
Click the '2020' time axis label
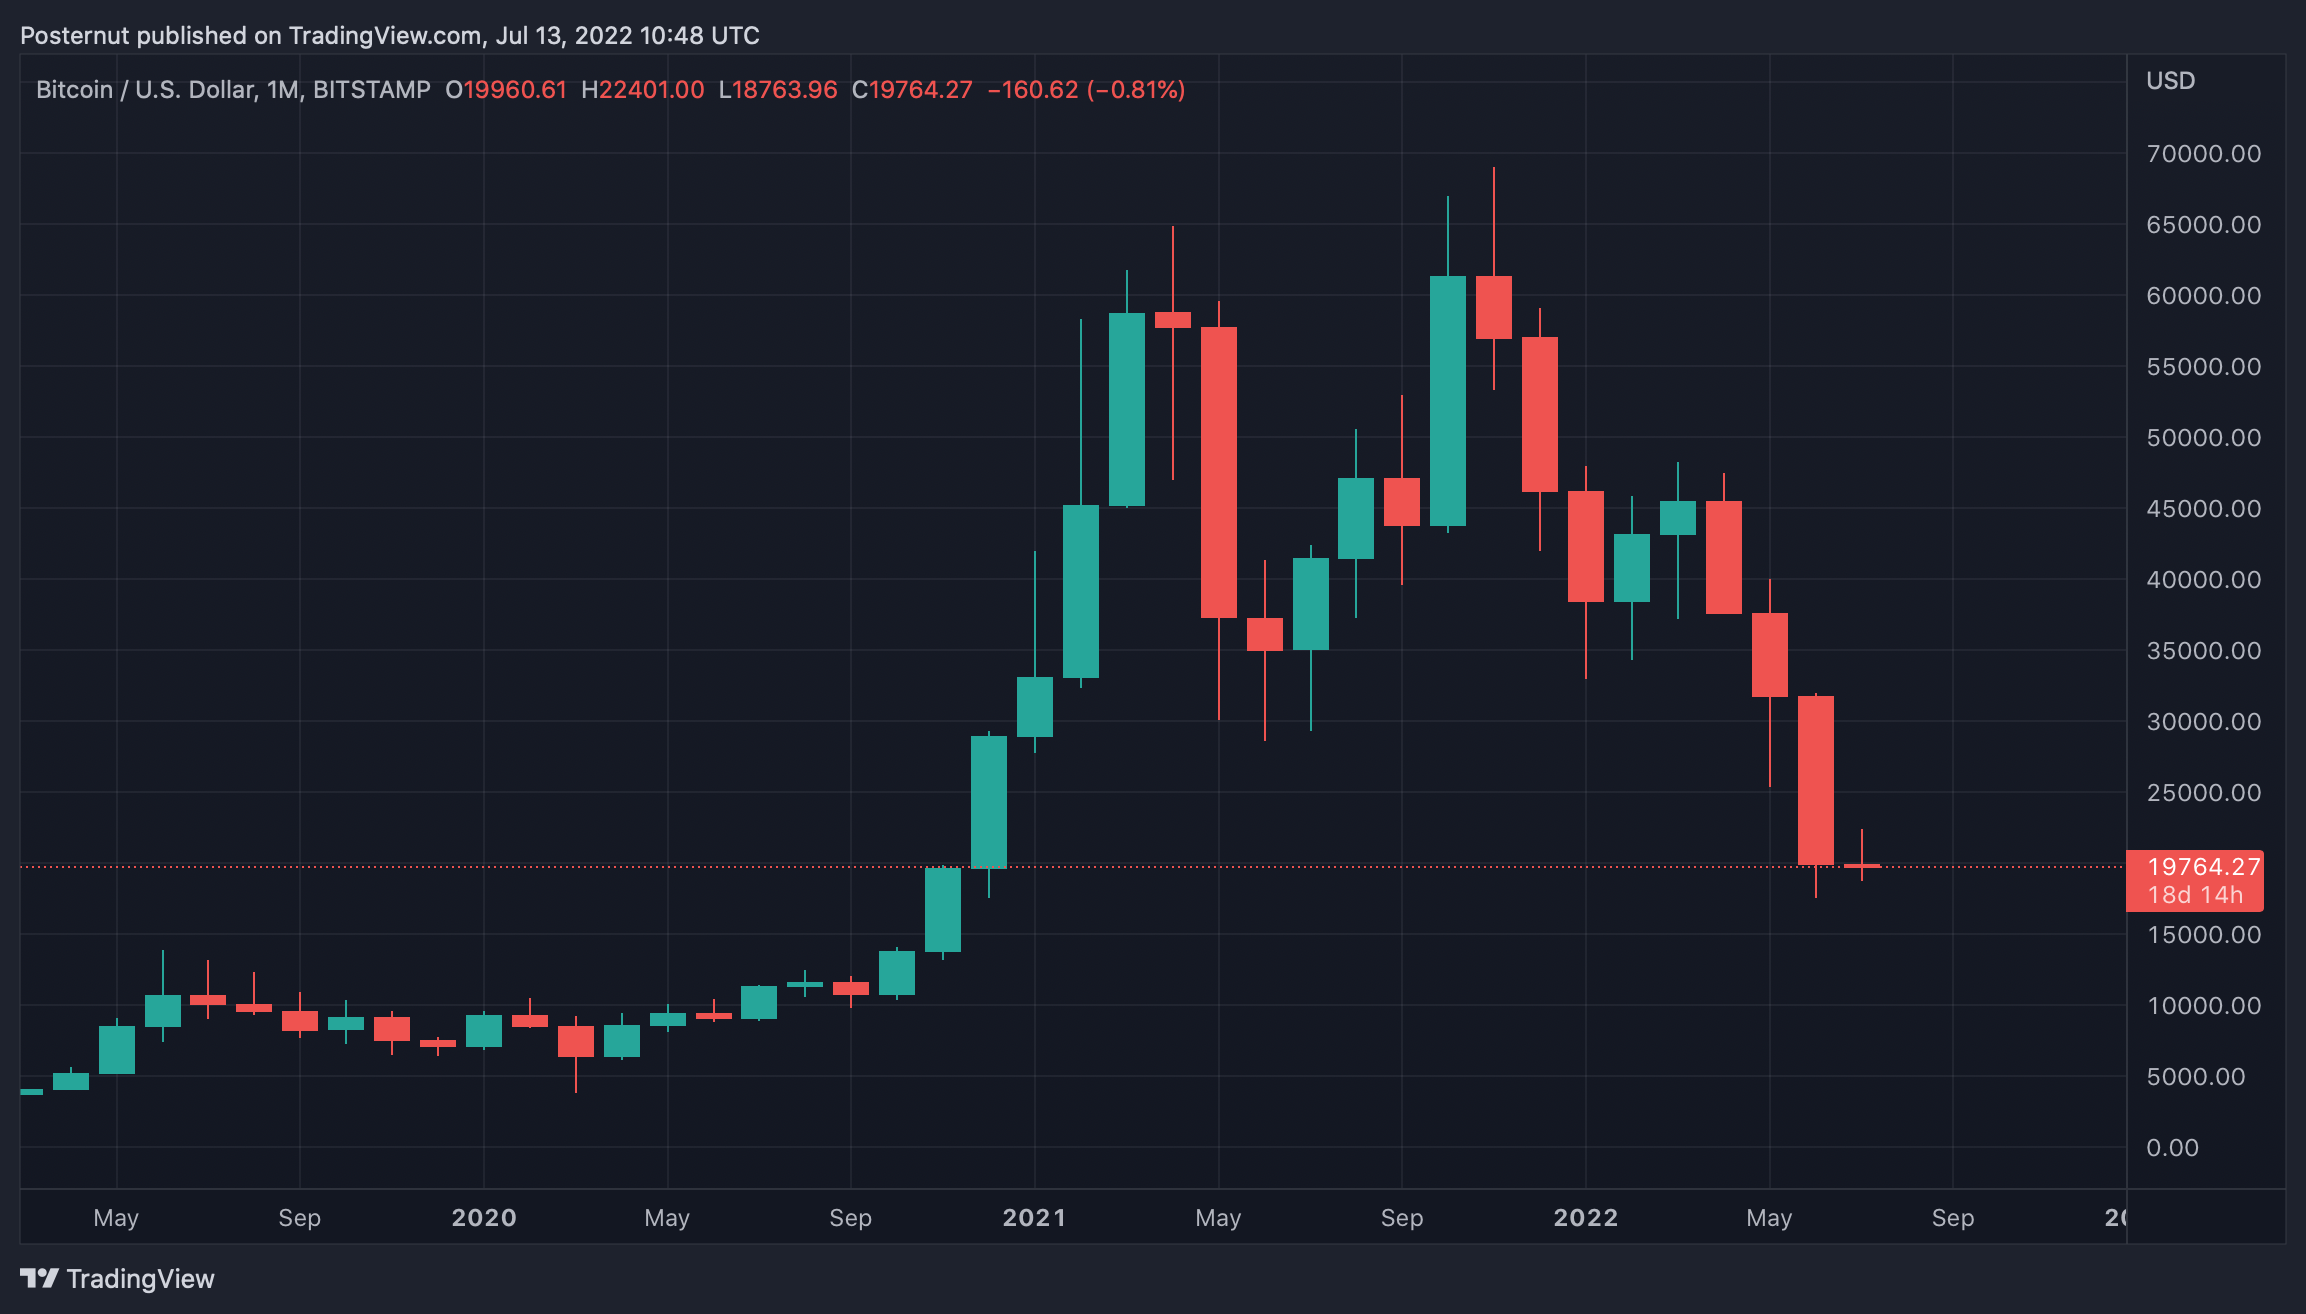click(x=484, y=1218)
